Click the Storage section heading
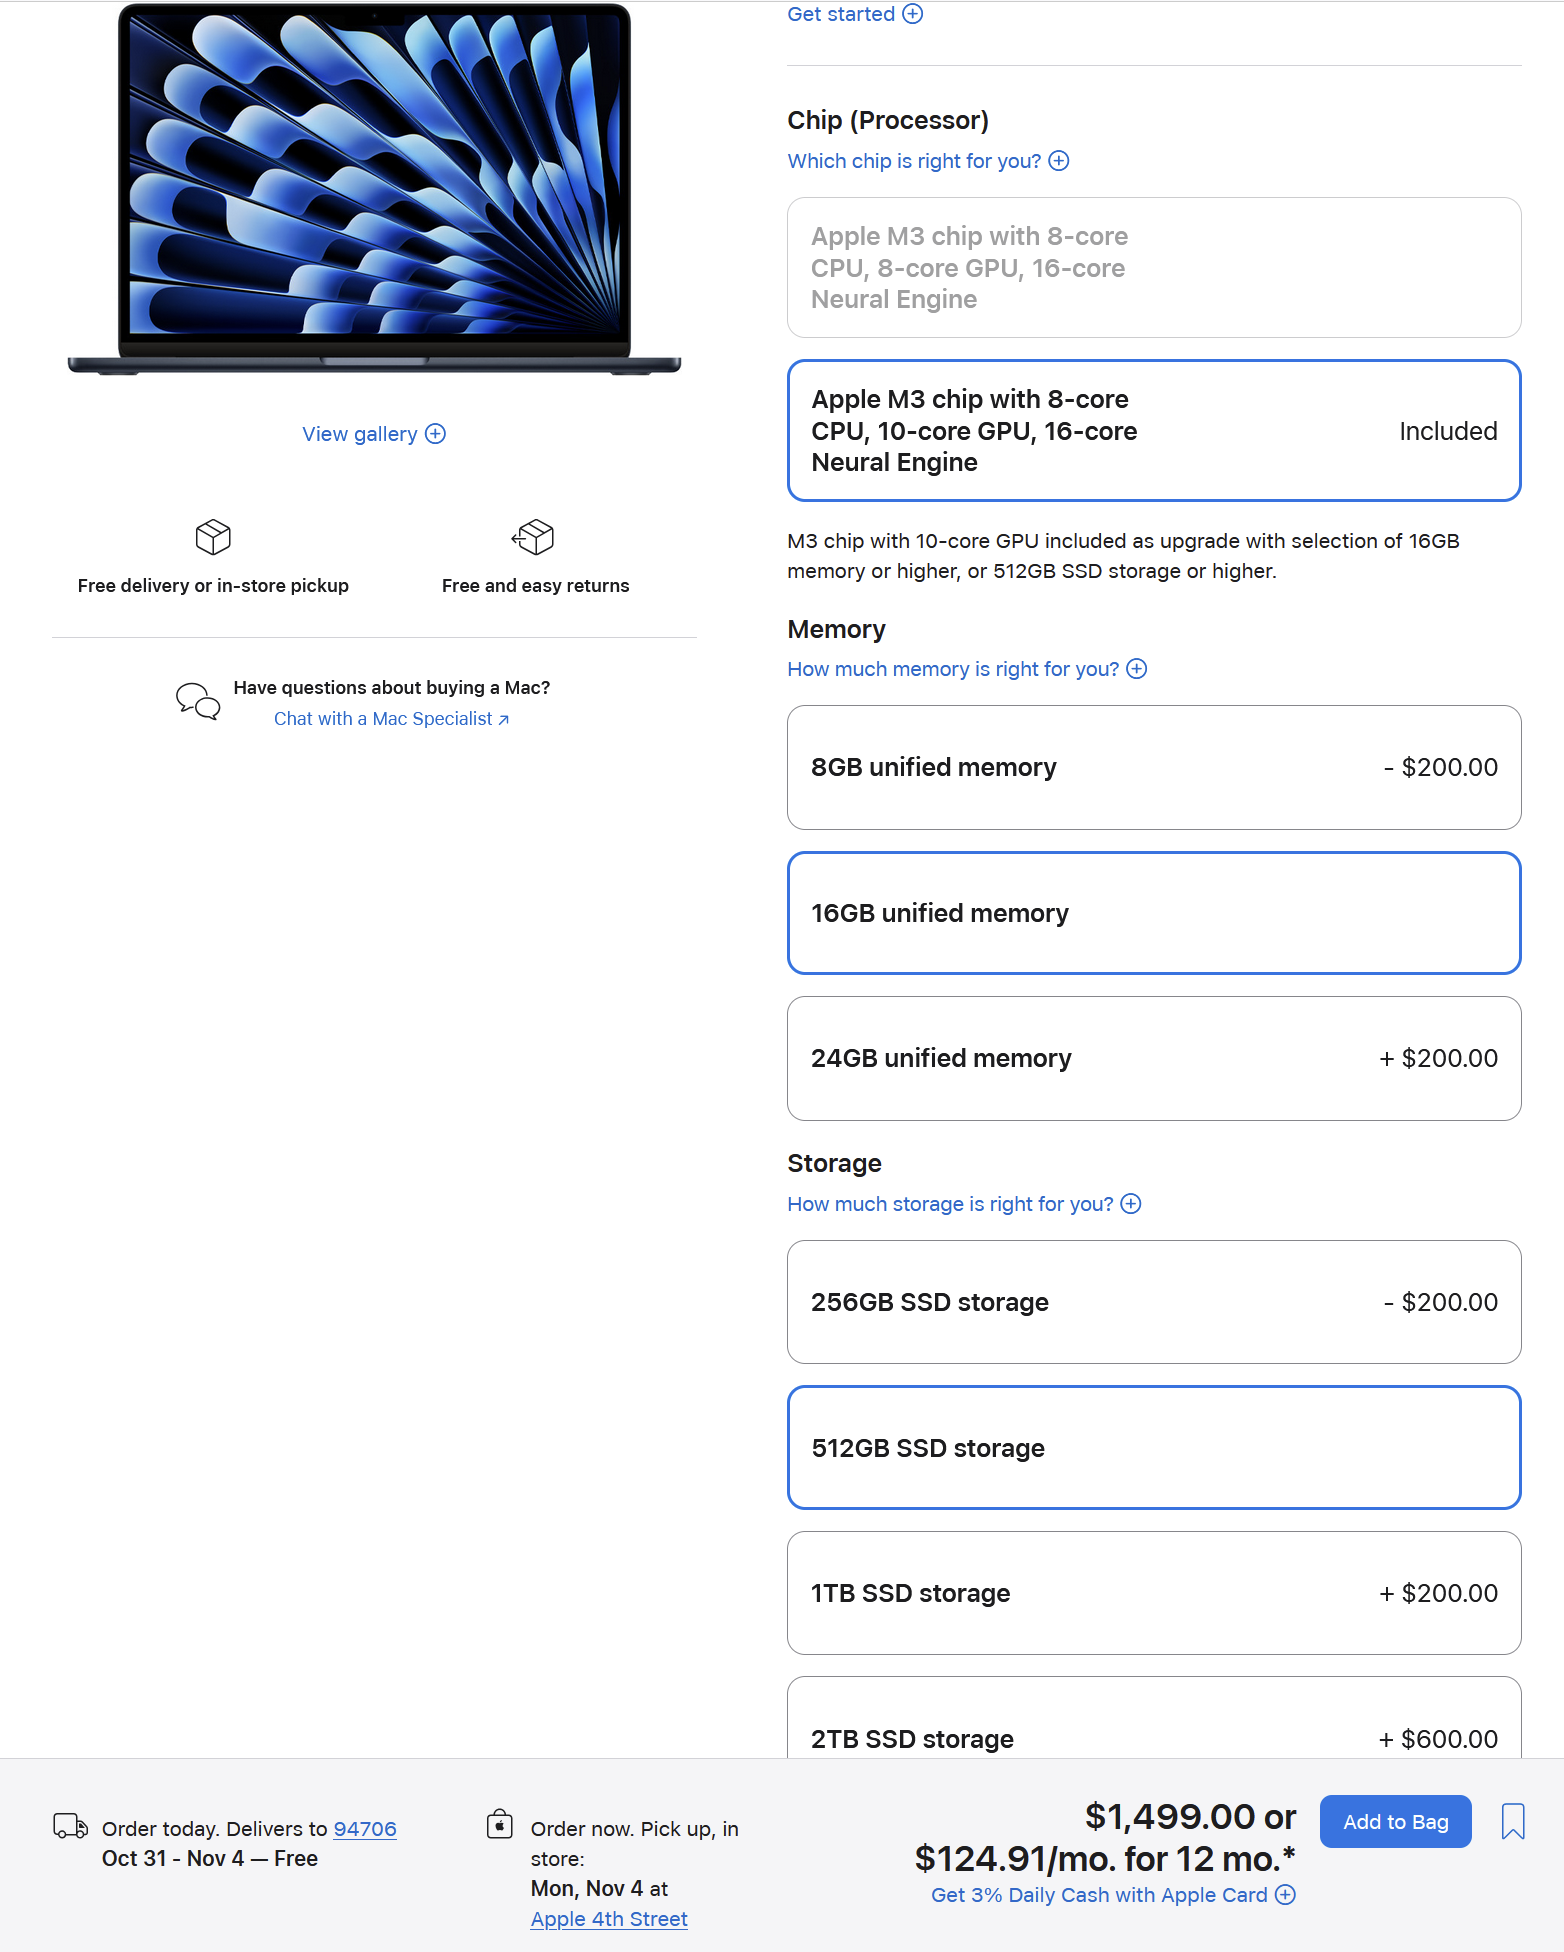Screen dimensions: 1564x1952 pyautogui.click(x=835, y=1164)
